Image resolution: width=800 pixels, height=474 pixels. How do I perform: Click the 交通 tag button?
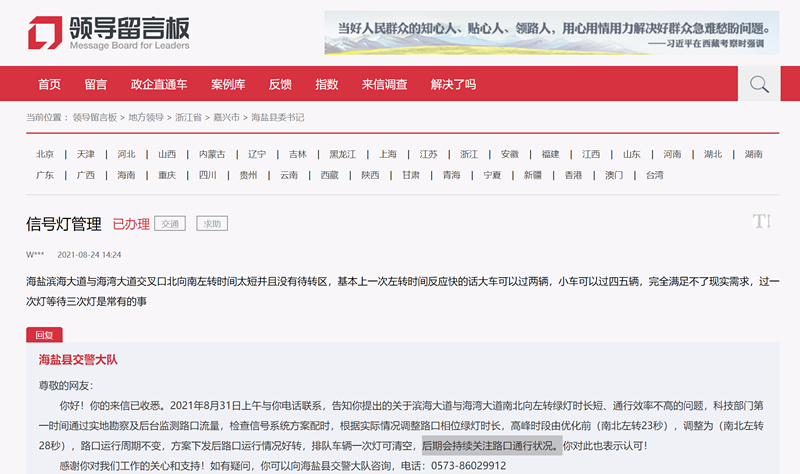(171, 224)
